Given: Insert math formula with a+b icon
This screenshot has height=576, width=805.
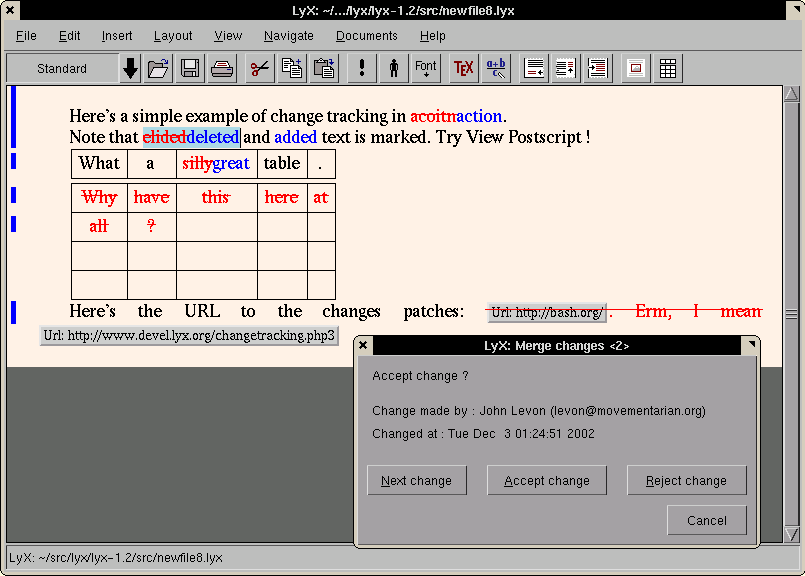Looking at the screenshot, I should click(495, 69).
